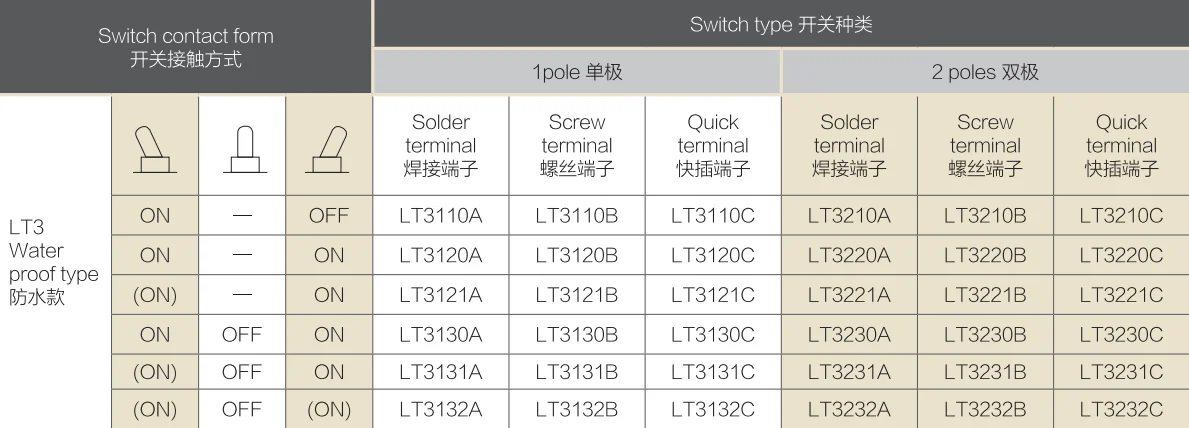Screen dimensions: 1189x428
Task: Click the 2 poles Quick terminal column header
Action: click(1122, 146)
